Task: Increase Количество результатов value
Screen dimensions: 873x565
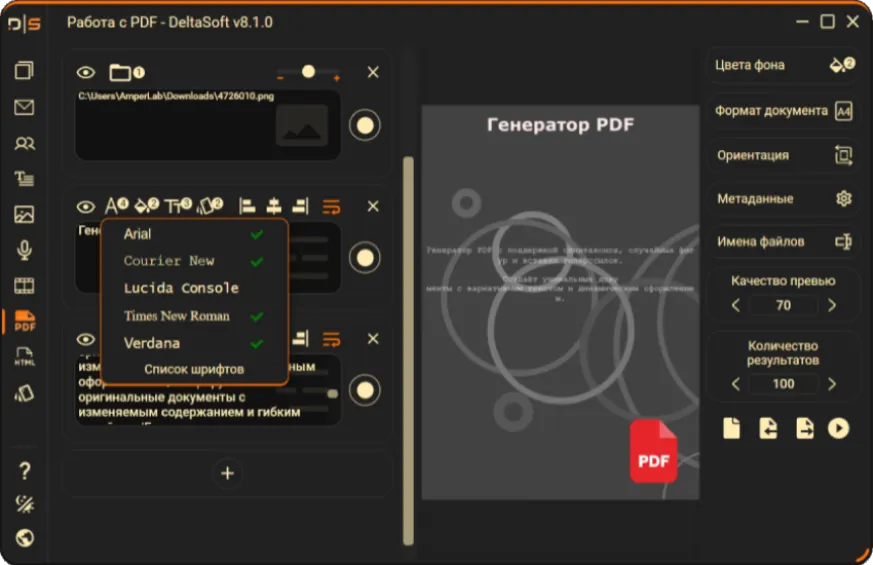Action: (x=832, y=384)
